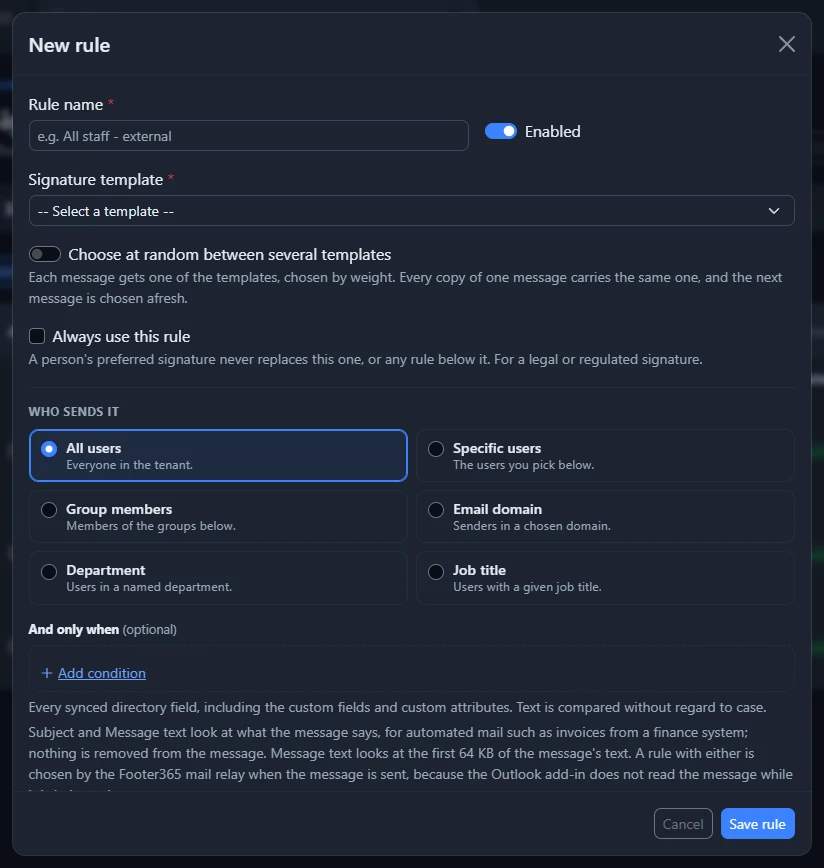Screen dimensions: 824x868
Task: Enable choose at random between templates
Action: tap(45, 254)
